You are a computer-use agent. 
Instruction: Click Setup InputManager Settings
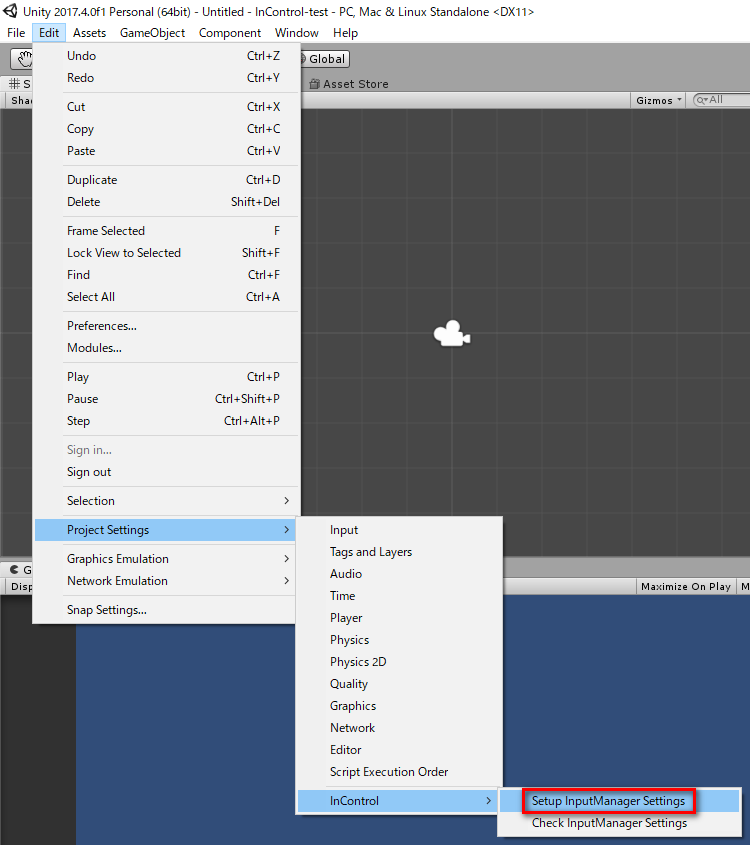(620, 801)
